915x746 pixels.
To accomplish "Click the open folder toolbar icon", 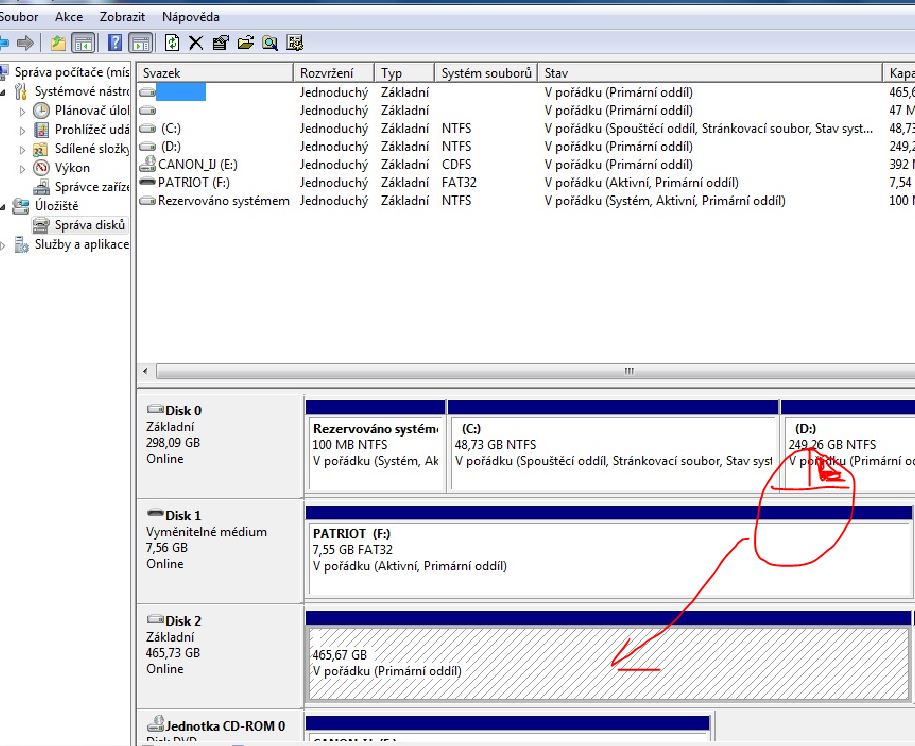I will pyautogui.click(x=245, y=42).
